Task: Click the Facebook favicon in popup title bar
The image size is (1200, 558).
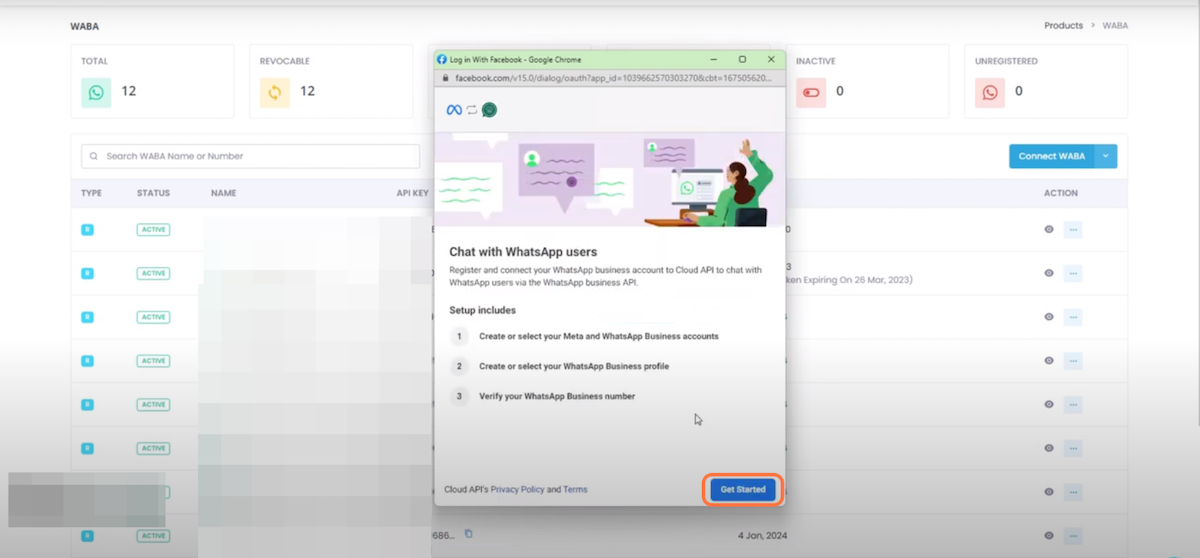Action: click(x=442, y=59)
